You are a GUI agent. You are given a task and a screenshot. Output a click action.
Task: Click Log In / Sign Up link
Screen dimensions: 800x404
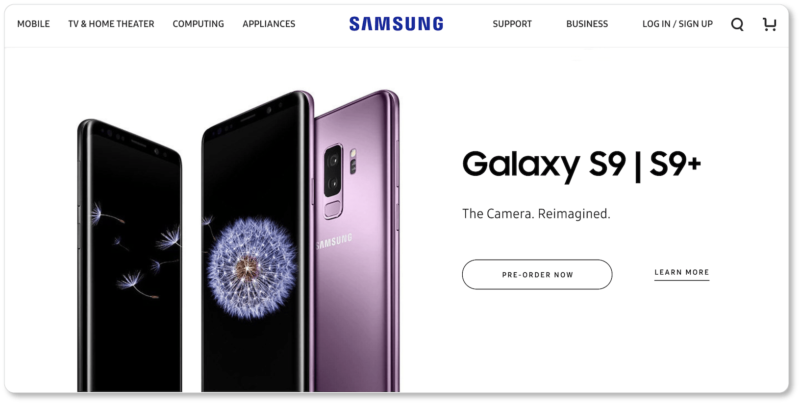pos(677,24)
